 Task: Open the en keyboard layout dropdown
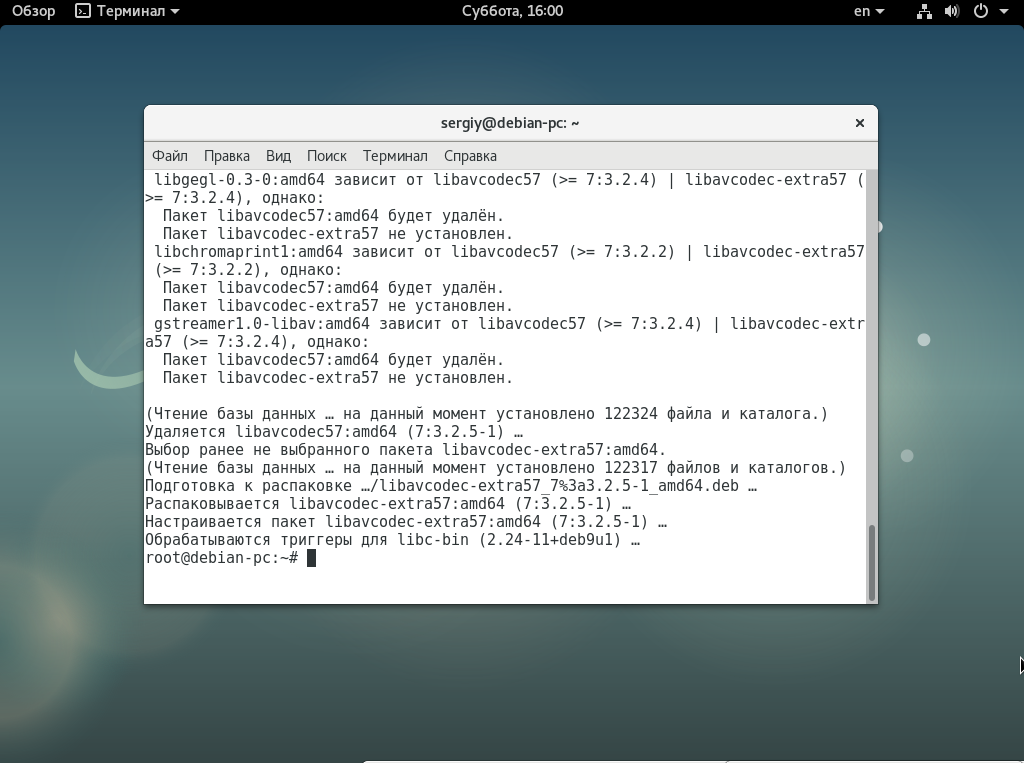click(x=868, y=11)
